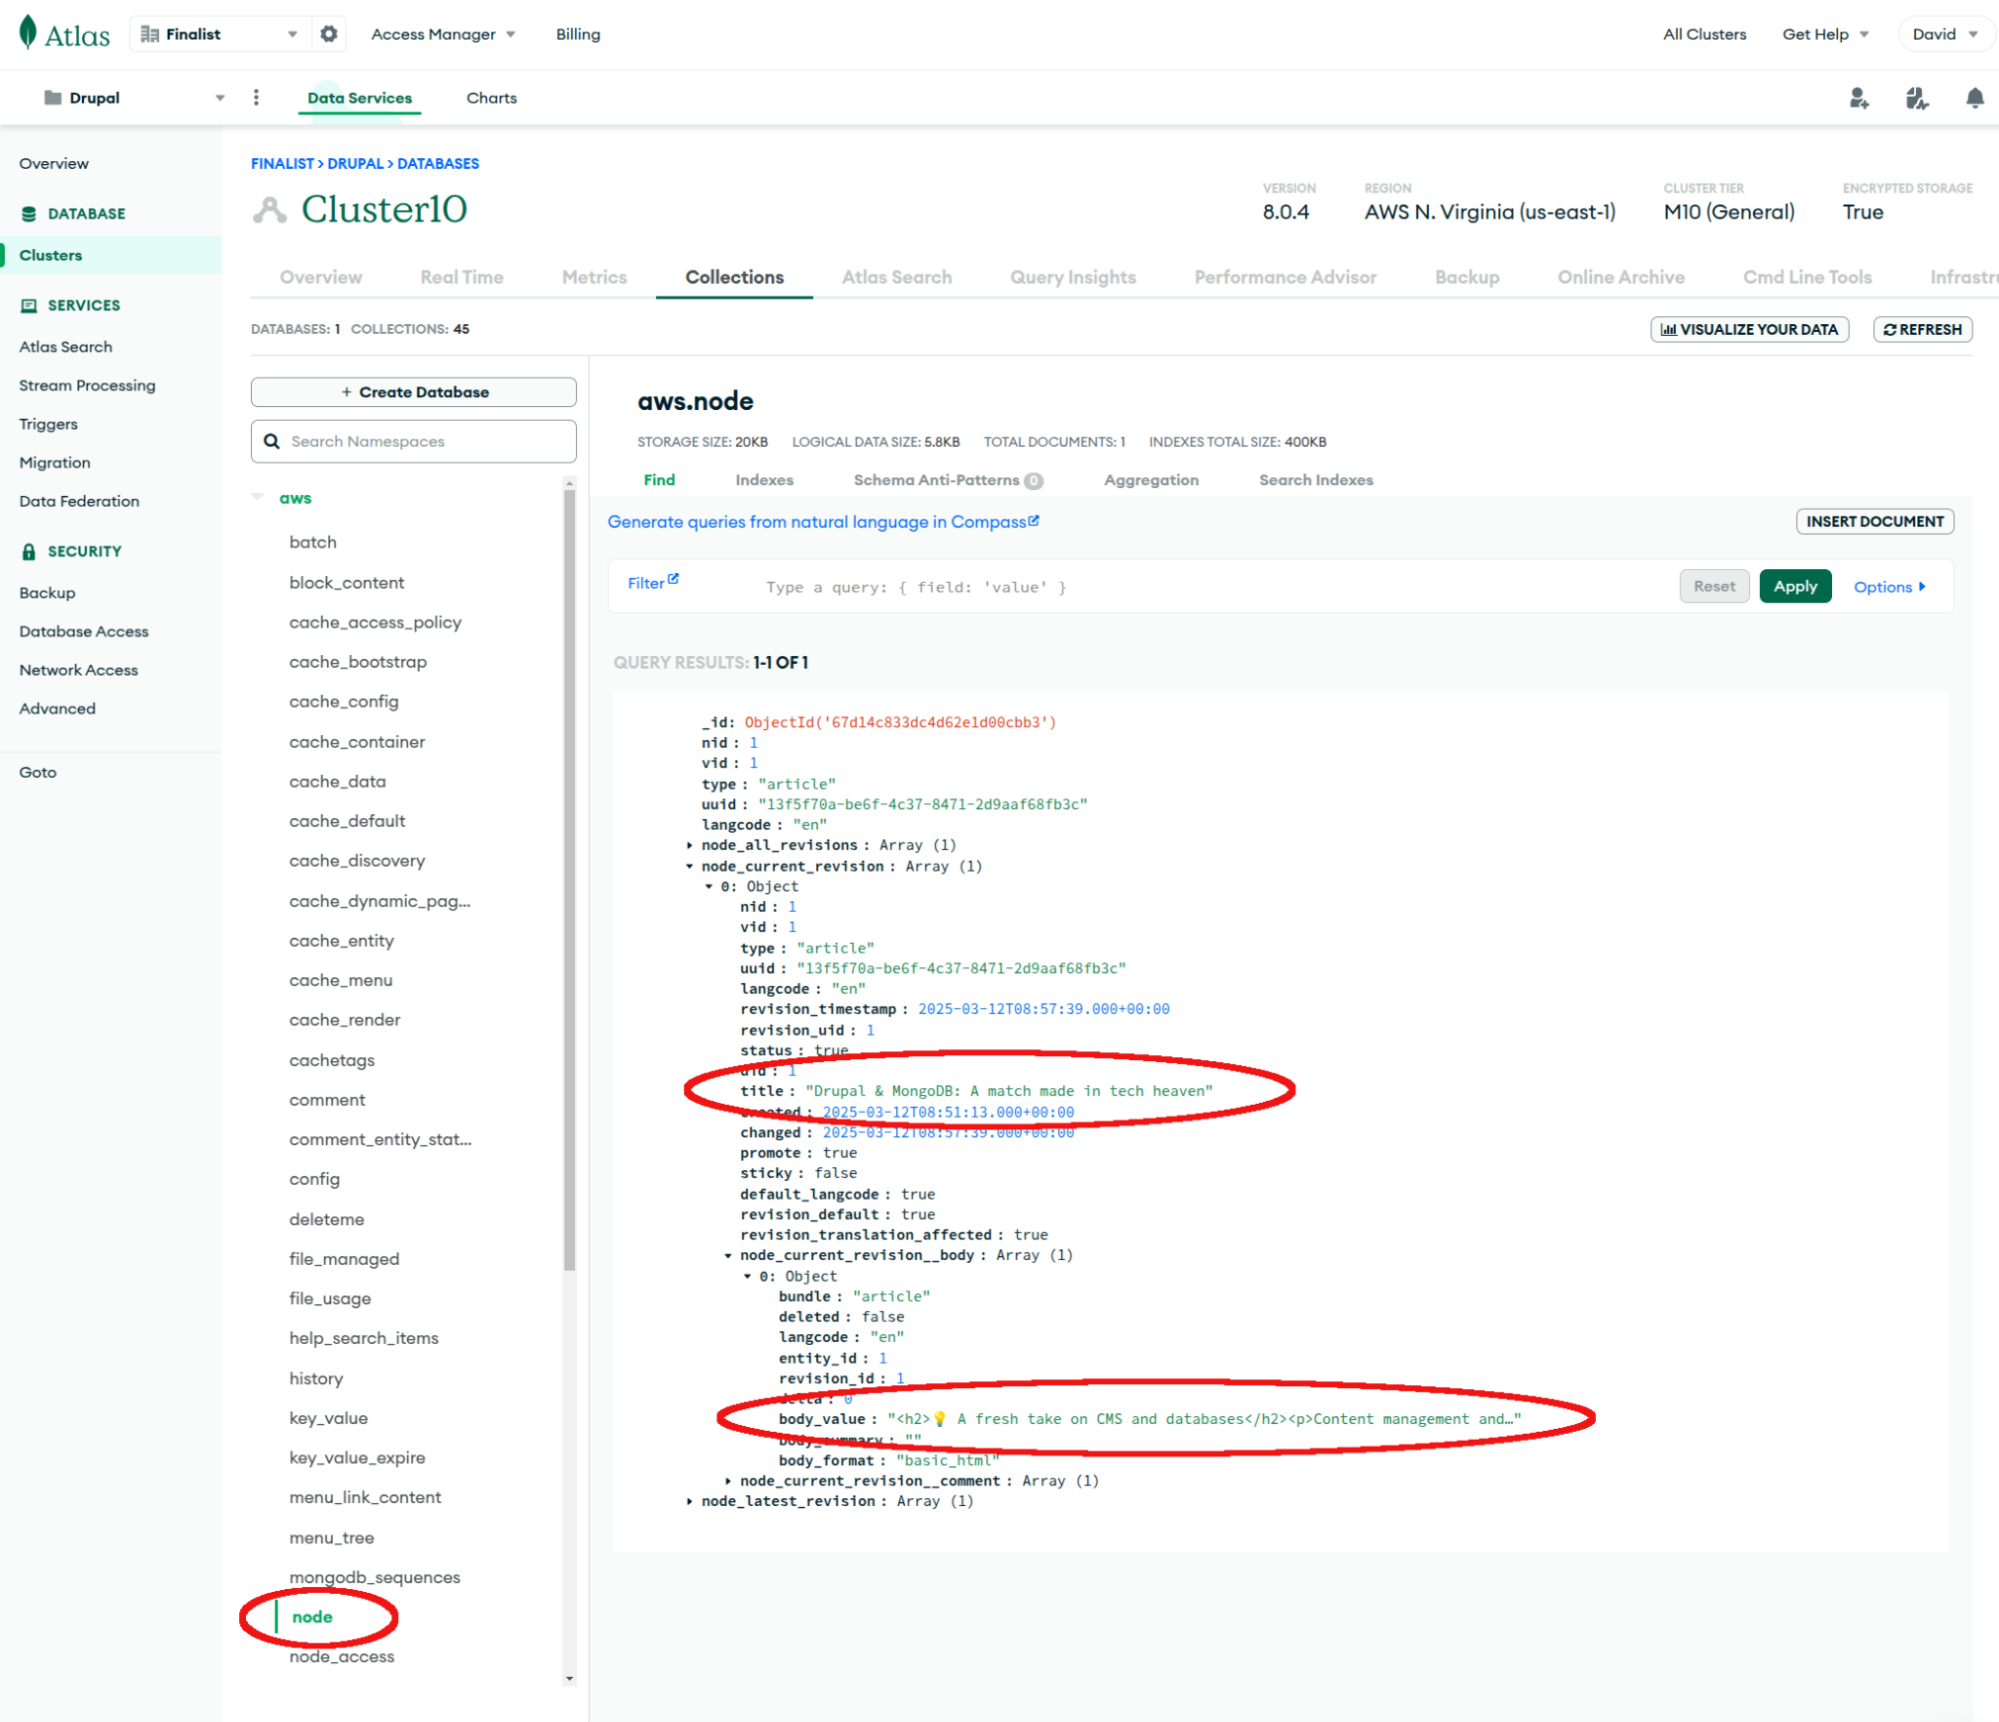Expand node_all_revisions array
1999x1722 pixels.
point(689,845)
